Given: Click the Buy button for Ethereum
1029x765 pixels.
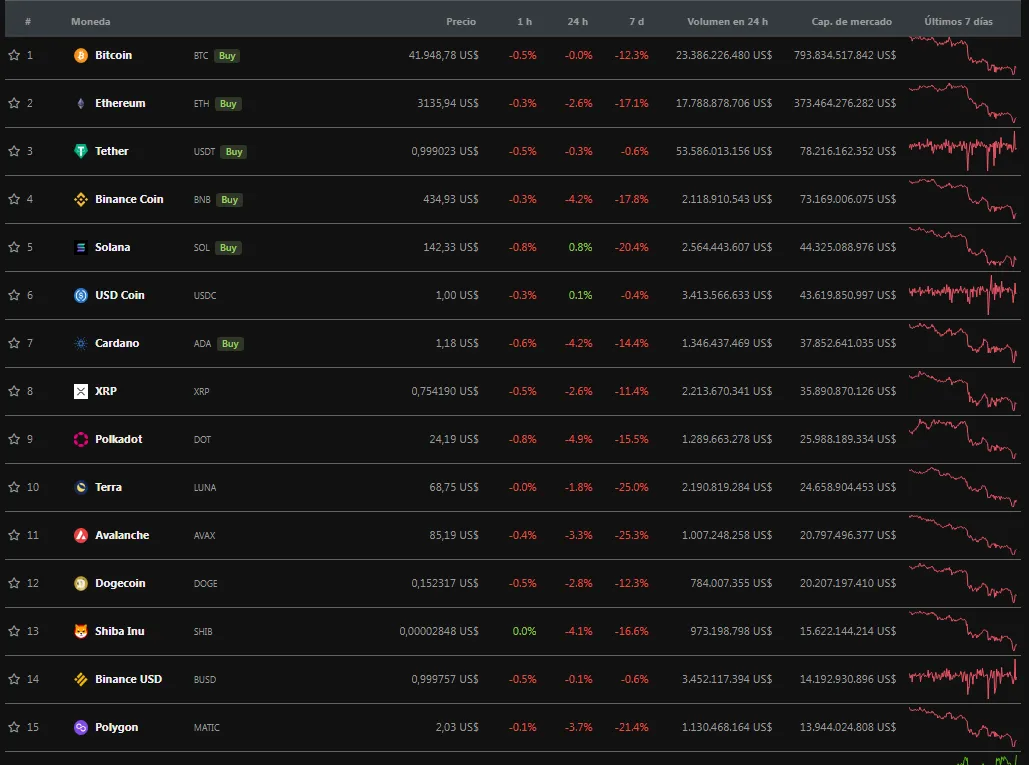Looking at the screenshot, I should pos(228,104).
